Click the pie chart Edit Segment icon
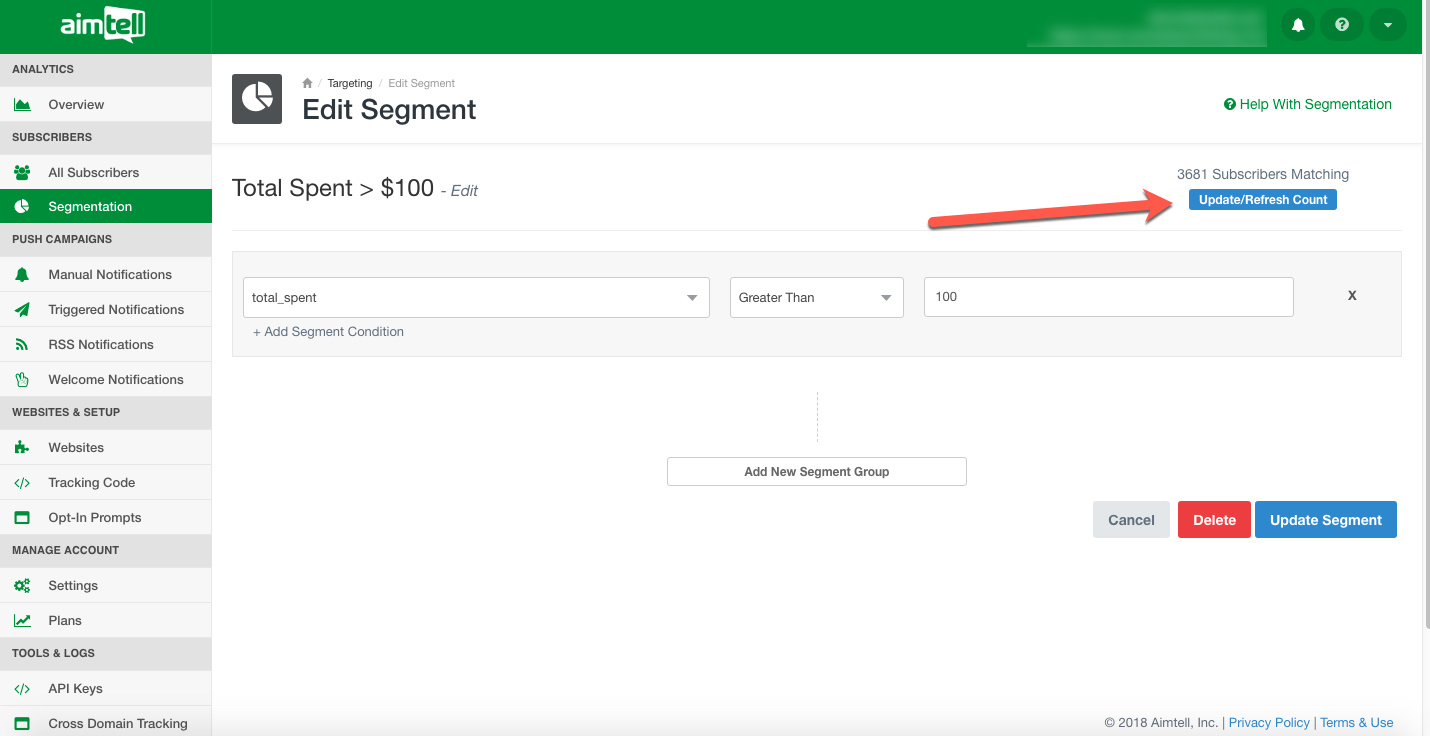Screen dimensions: 1430x736 [257, 99]
